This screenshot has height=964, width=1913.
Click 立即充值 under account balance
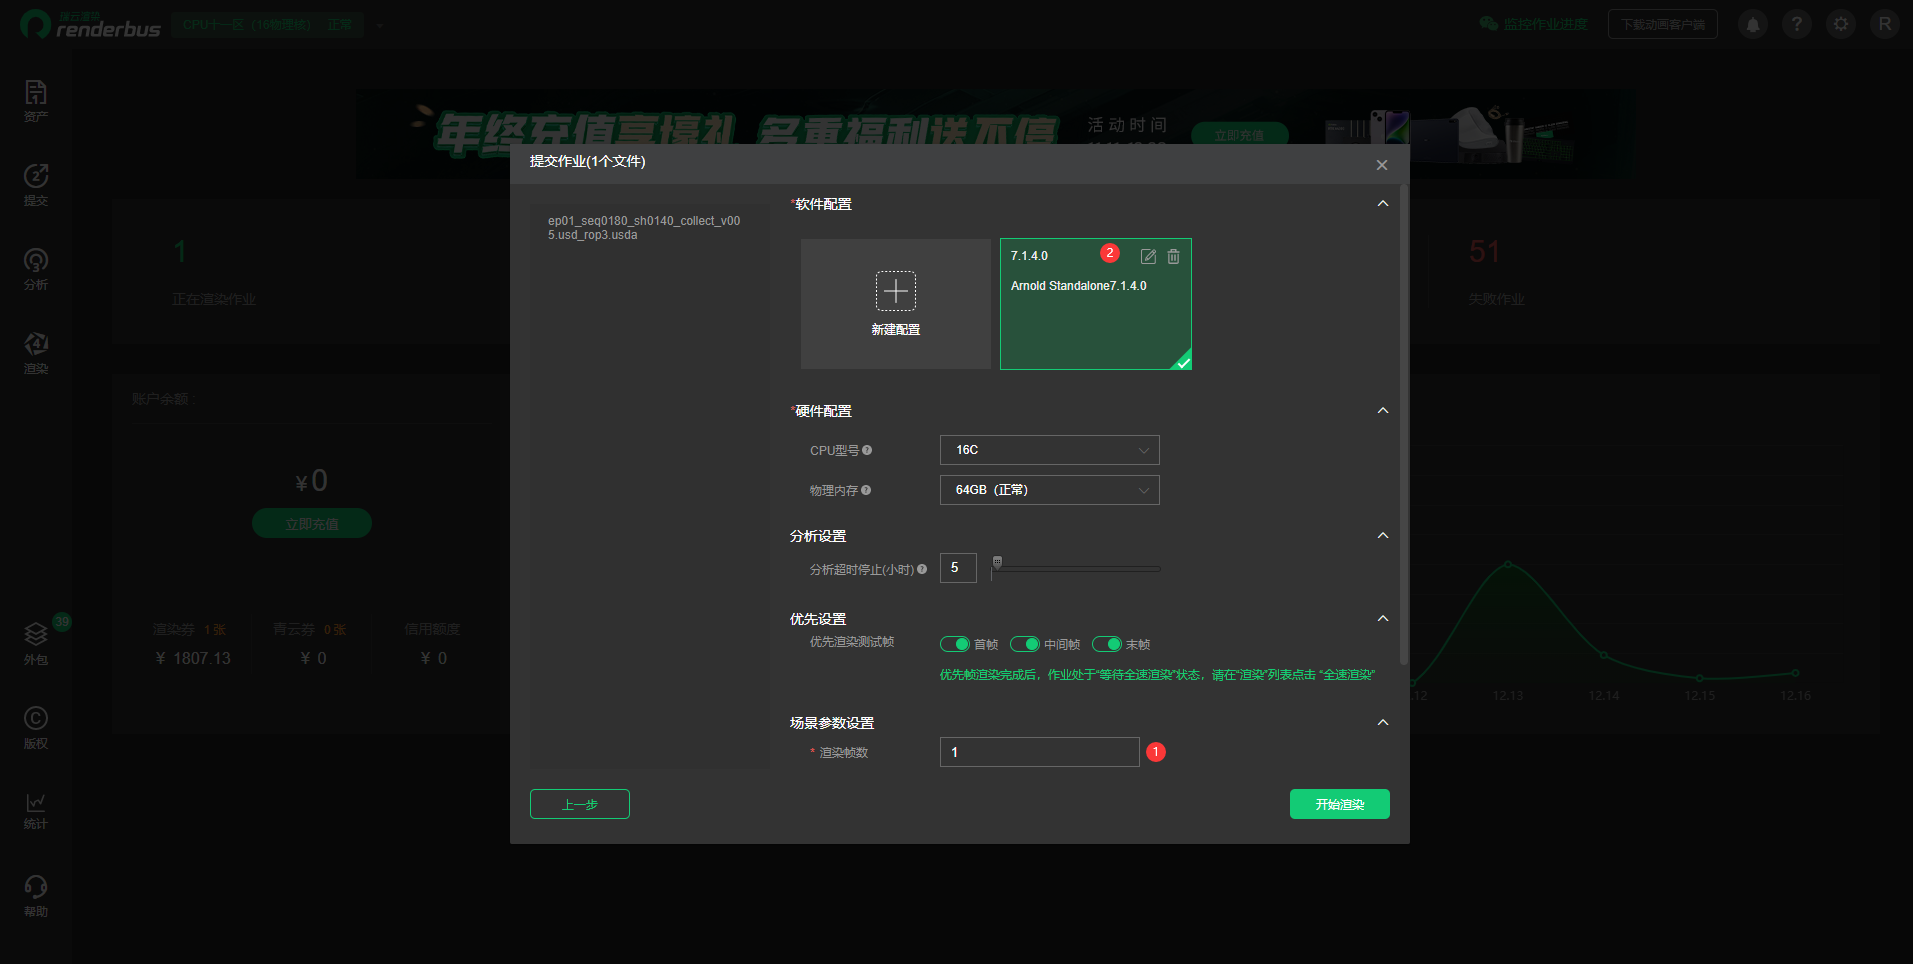(x=312, y=523)
